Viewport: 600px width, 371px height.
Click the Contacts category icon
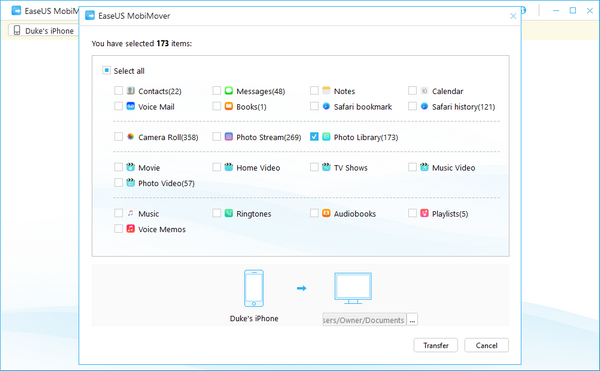[x=130, y=91]
